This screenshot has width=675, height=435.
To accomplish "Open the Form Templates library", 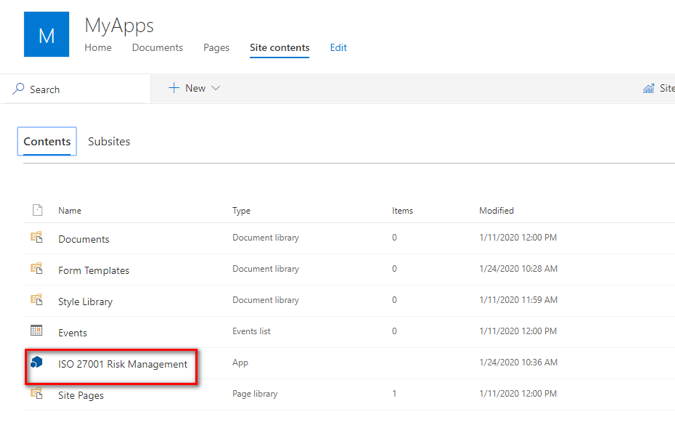I will [94, 270].
